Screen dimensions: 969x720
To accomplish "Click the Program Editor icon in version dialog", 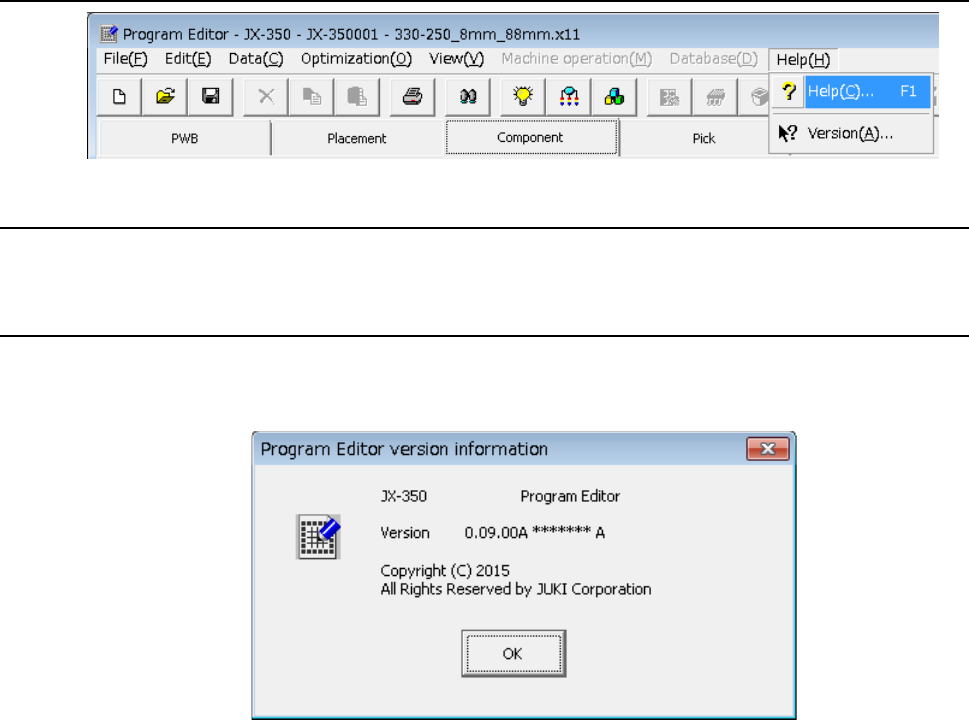I will tap(318, 536).
